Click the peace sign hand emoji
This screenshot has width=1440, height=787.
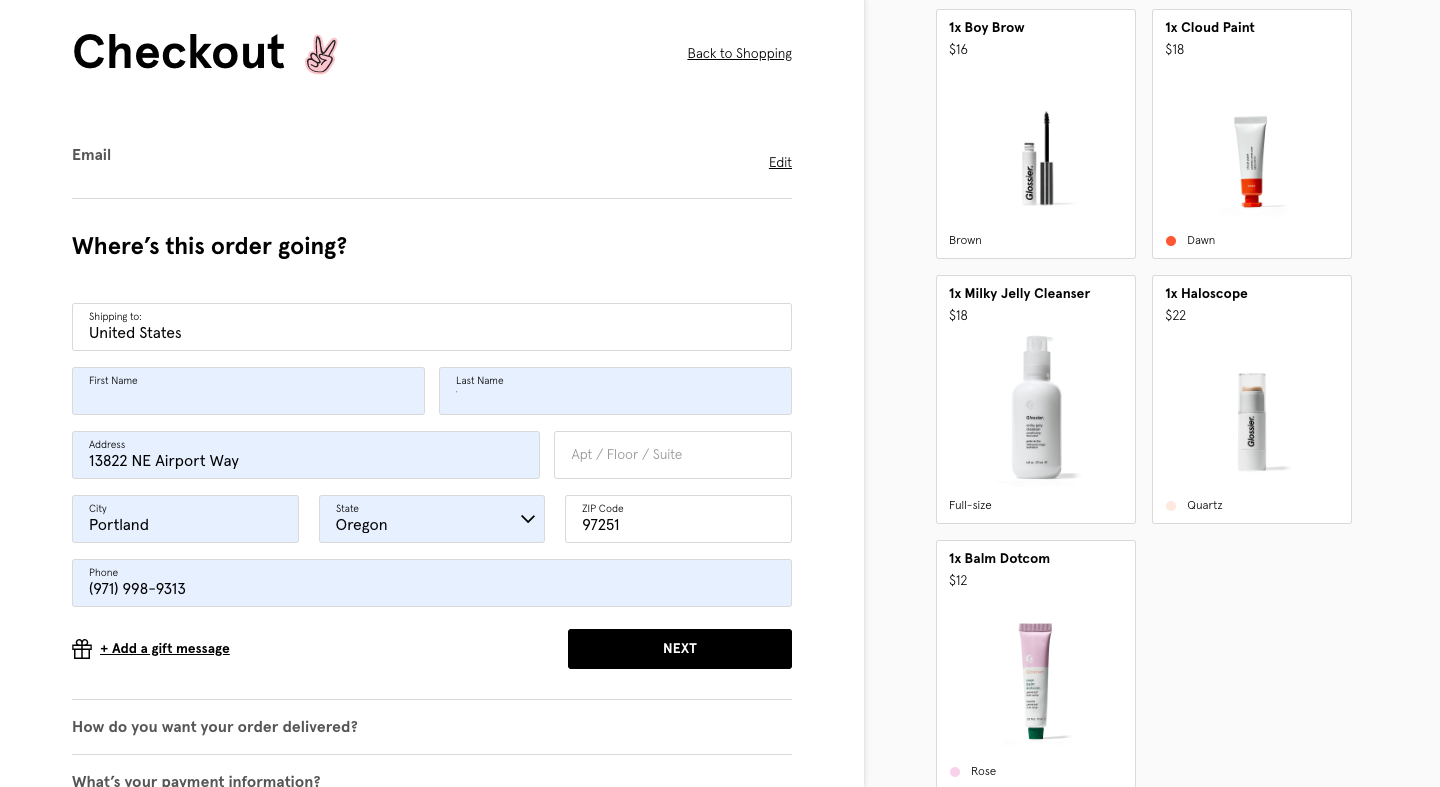321,55
